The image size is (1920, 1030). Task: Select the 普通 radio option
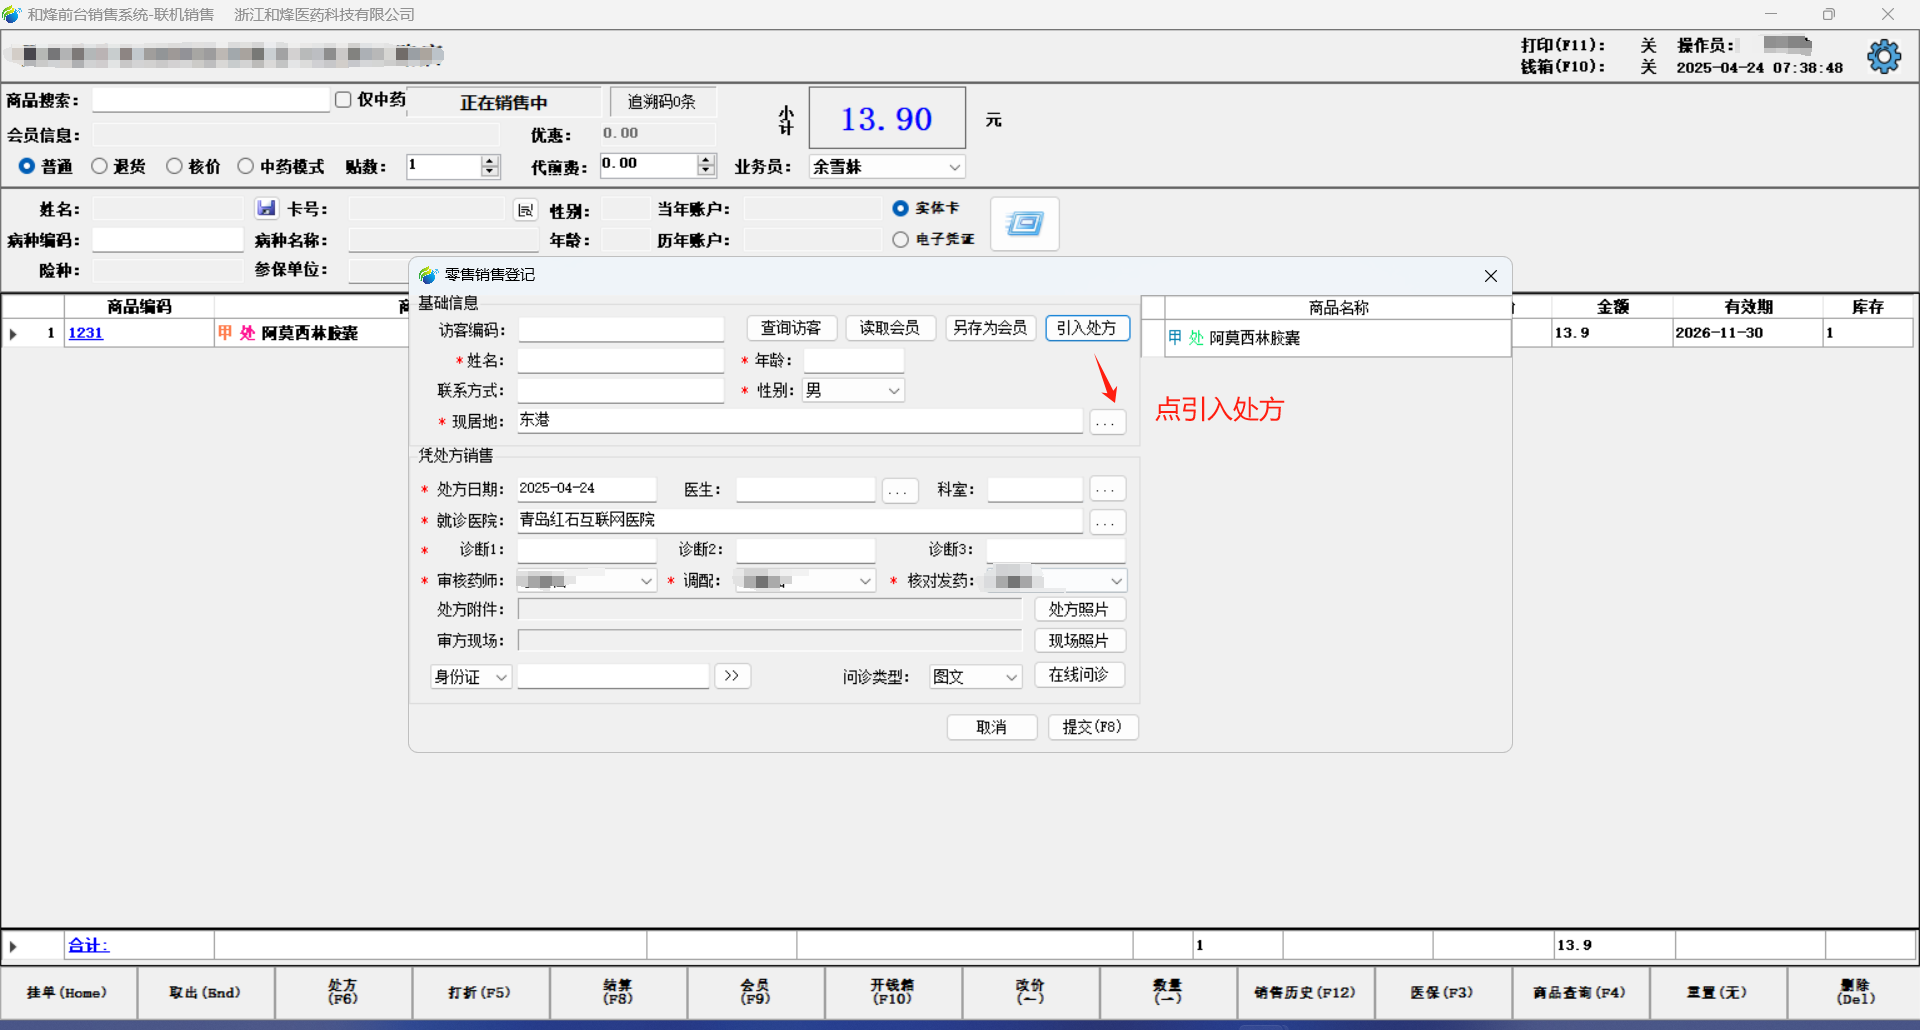tap(27, 166)
